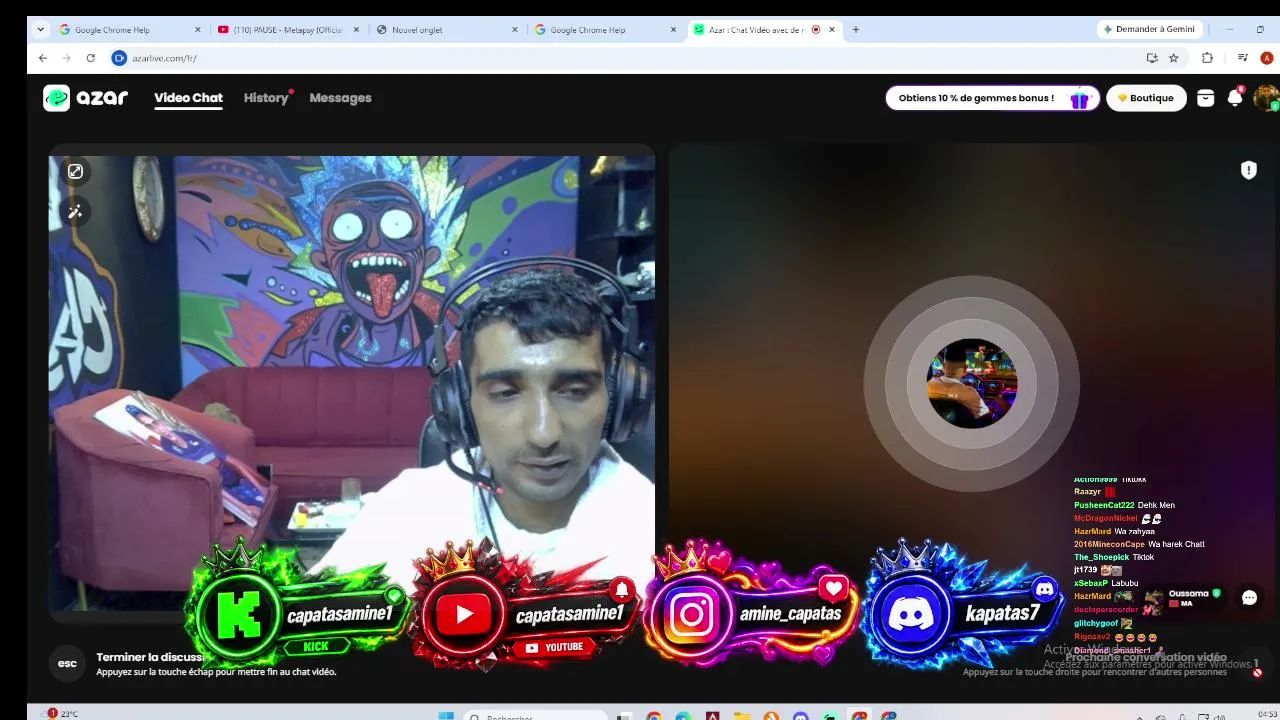Click the Obtiens 10 % de gemmes bonus banner
This screenshot has height=720, width=1280.
[992, 98]
